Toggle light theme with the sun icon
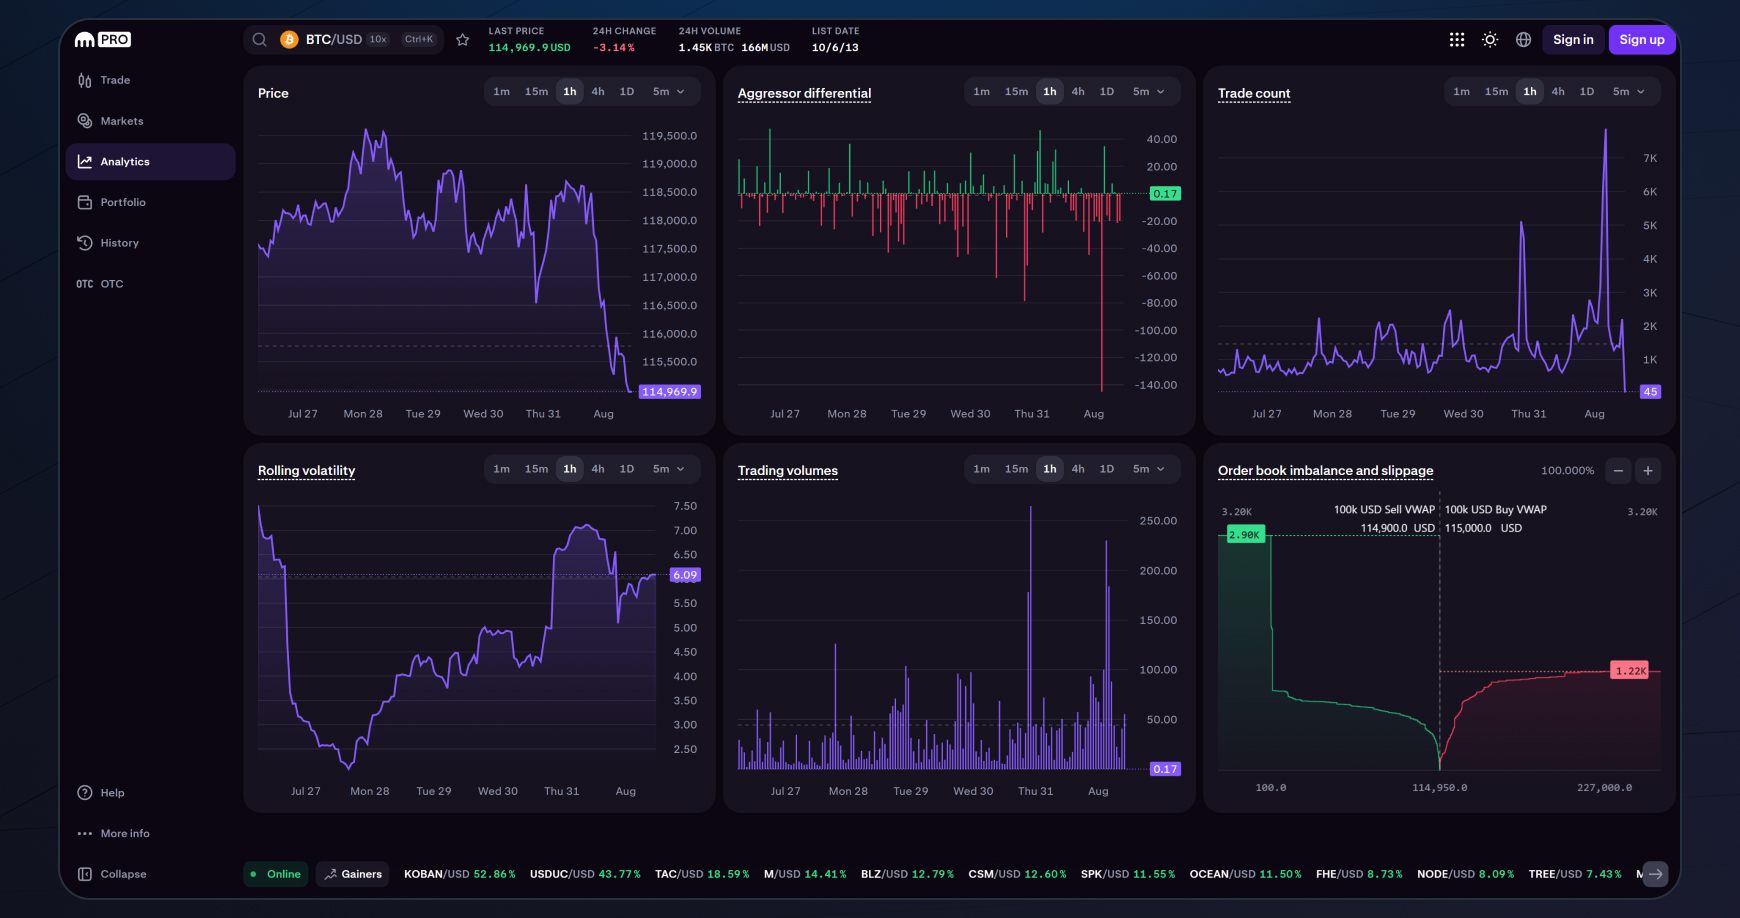Screen dimensions: 1740x918 1490,39
